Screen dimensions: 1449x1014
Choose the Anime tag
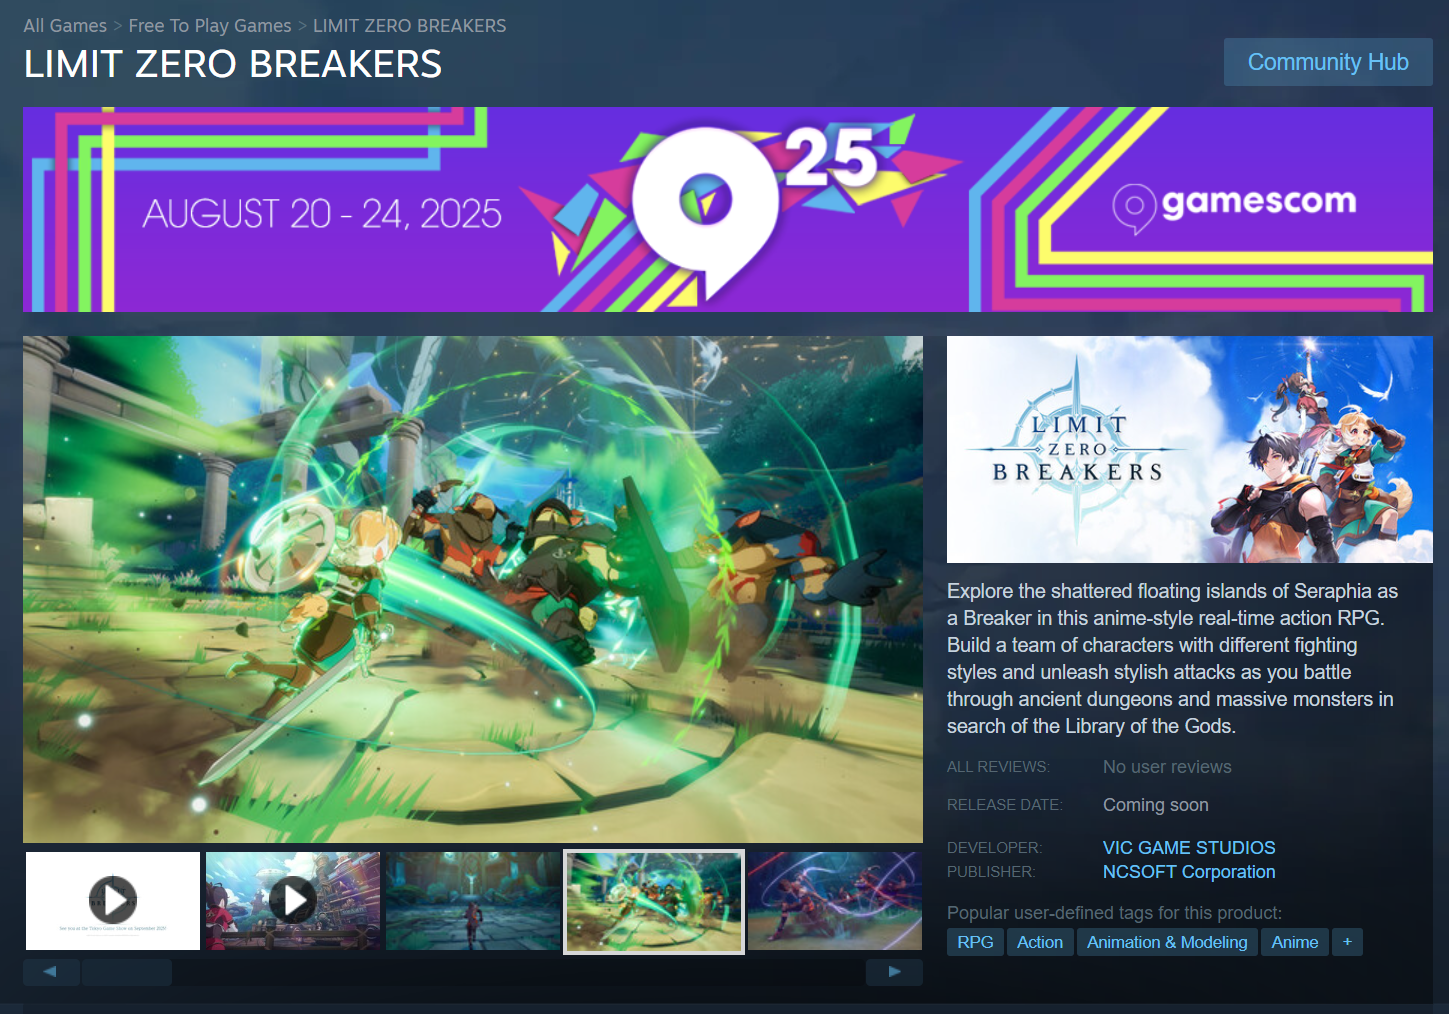coord(1295,942)
